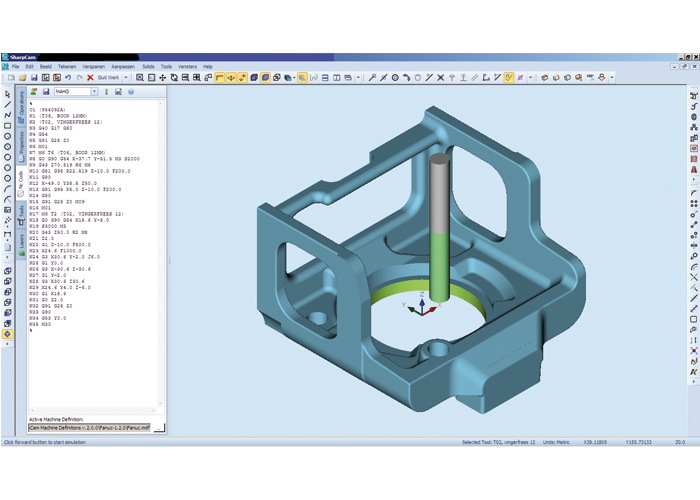Toggle the highlighted checkmark tool button

tap(509, 77)
